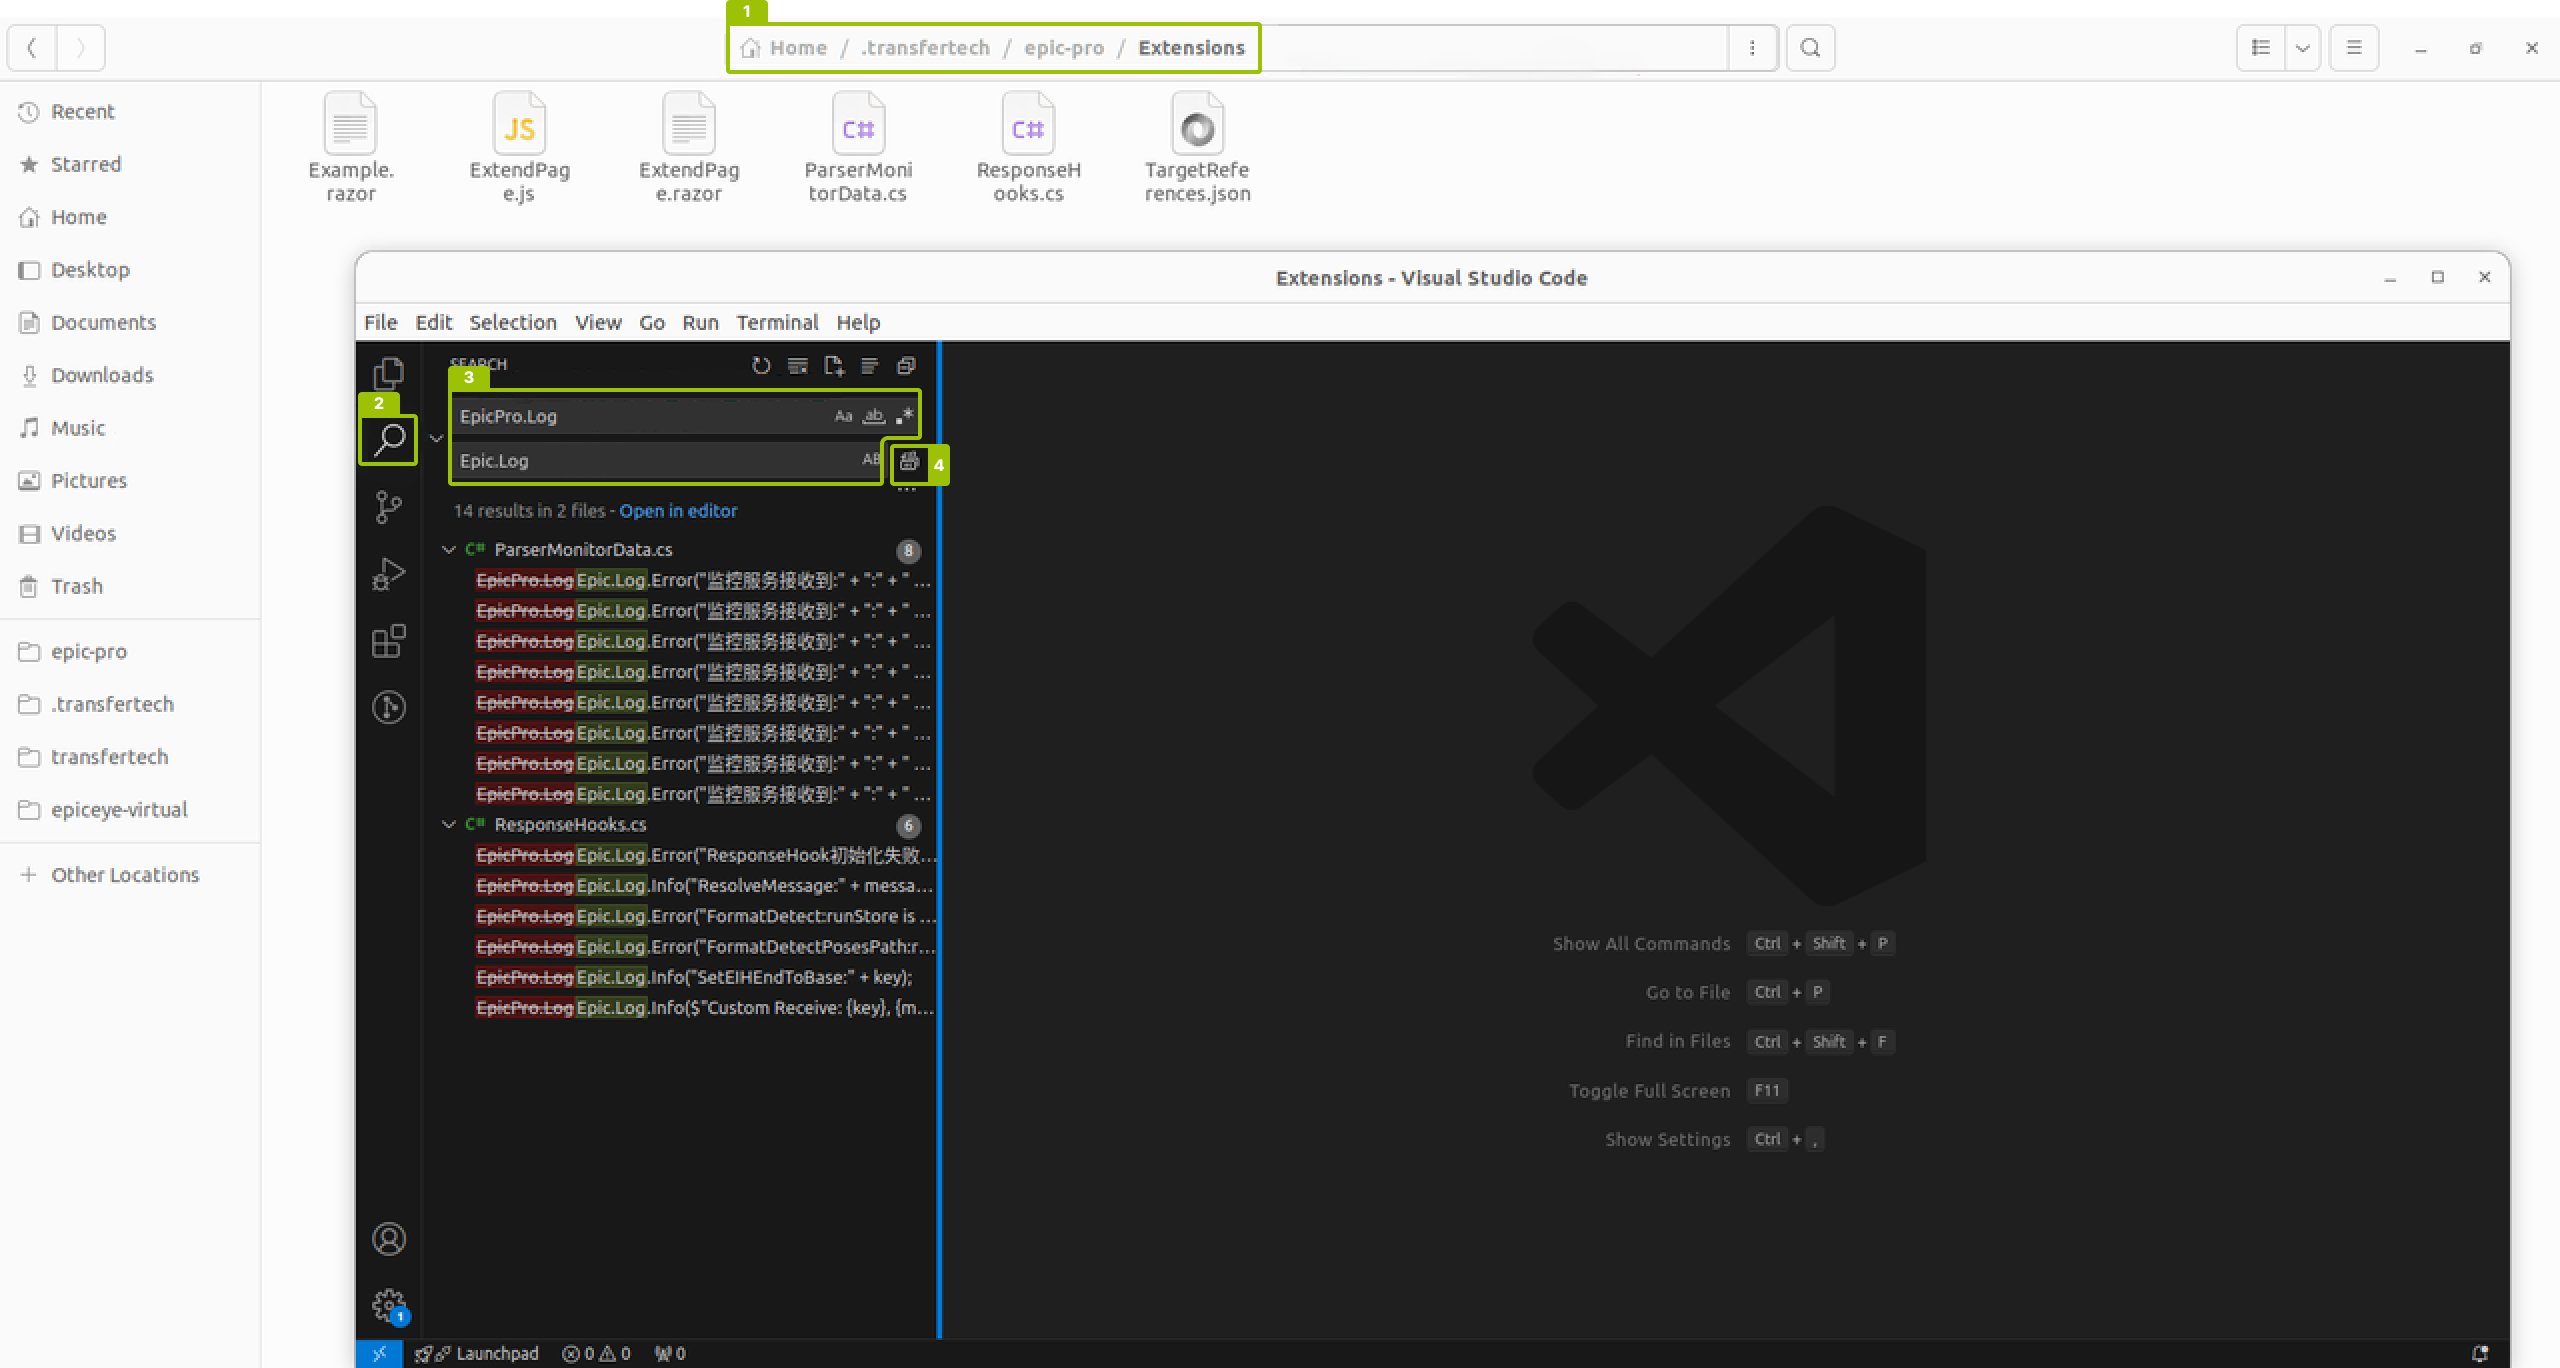Screen dimensions: 2560x1368
Task: Open the Go menu
Action: tap(652, 322)
